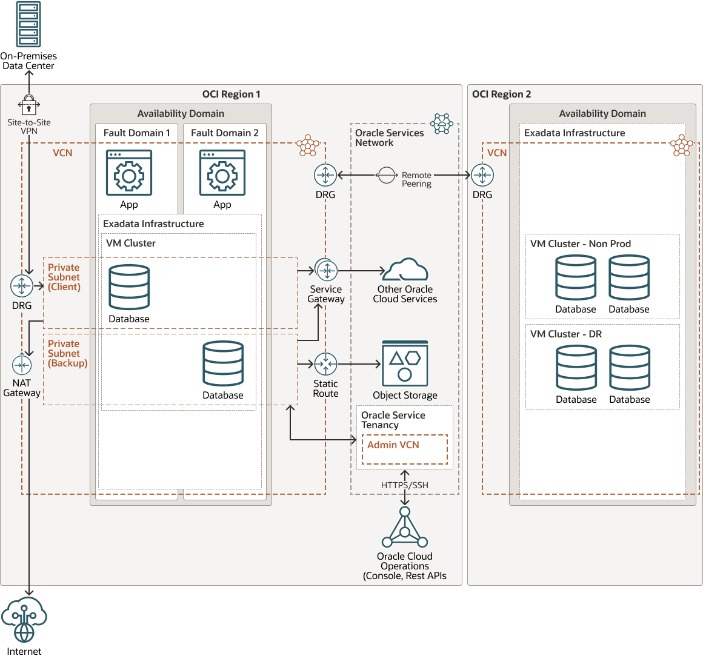Viewport: 703px width, 656px height.
Task: Click the DRG icon in OCI Region 2
Action: pos(482,175)
